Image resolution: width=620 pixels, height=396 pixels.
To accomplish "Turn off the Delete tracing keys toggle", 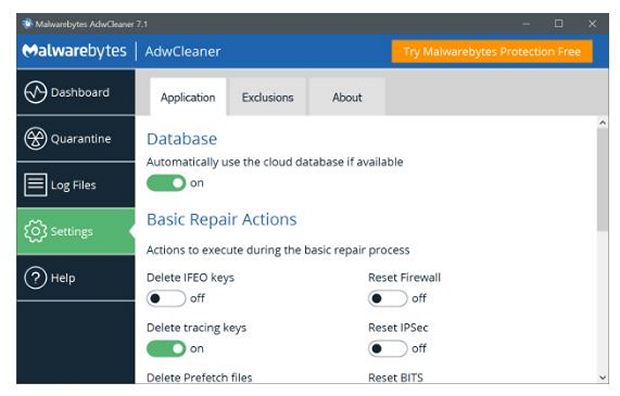I will click(166, 349).
